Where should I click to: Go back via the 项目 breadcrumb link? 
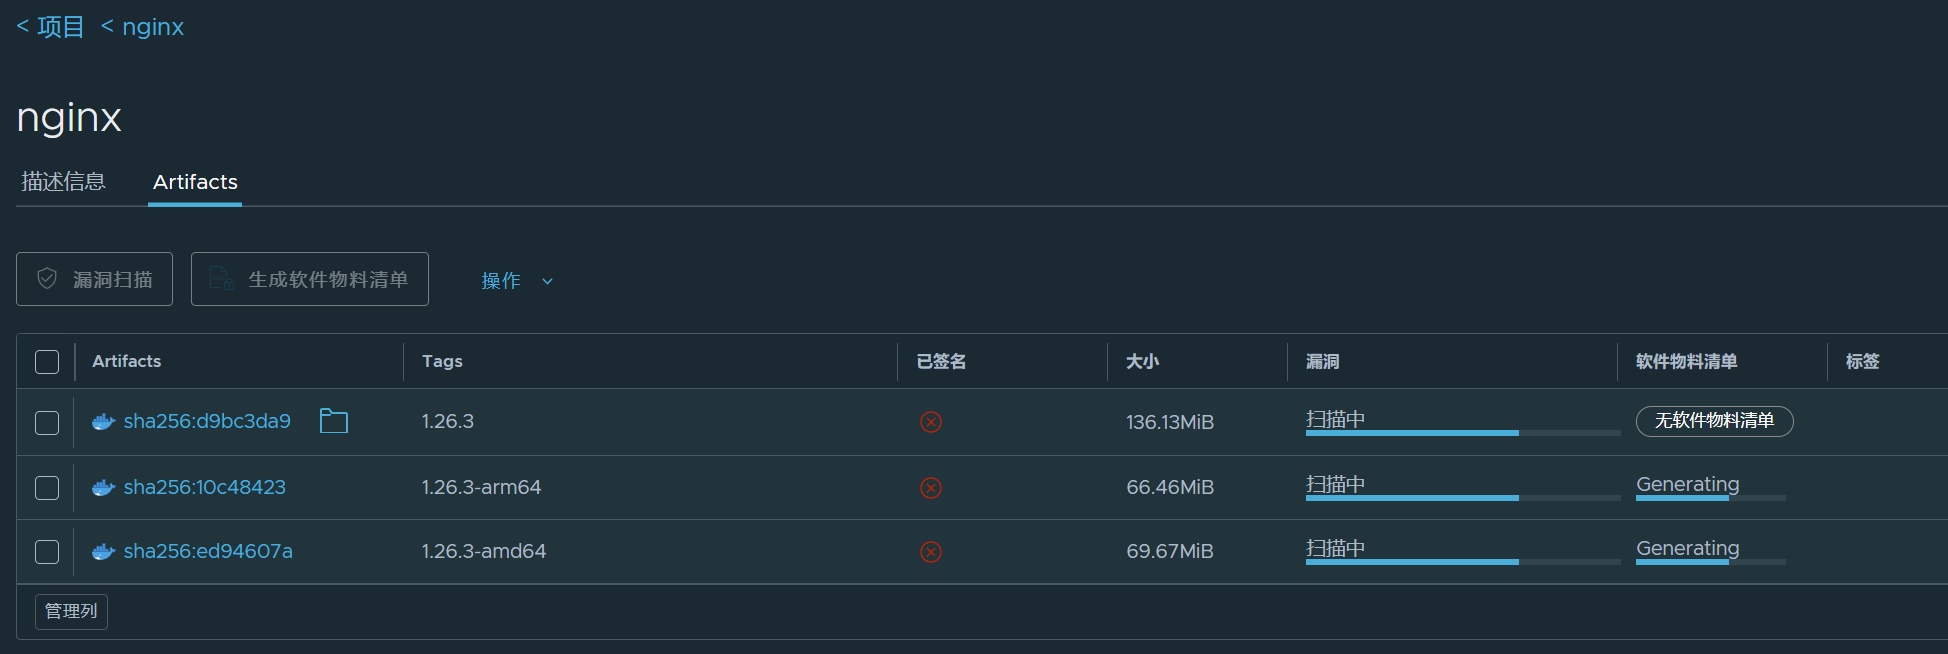51,27
